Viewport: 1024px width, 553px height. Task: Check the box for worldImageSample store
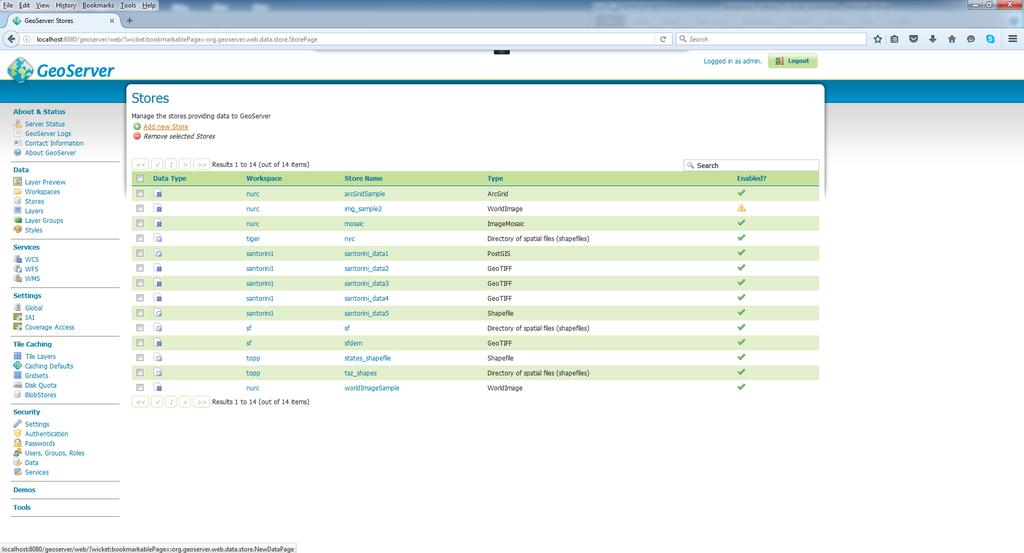[140, 387]
